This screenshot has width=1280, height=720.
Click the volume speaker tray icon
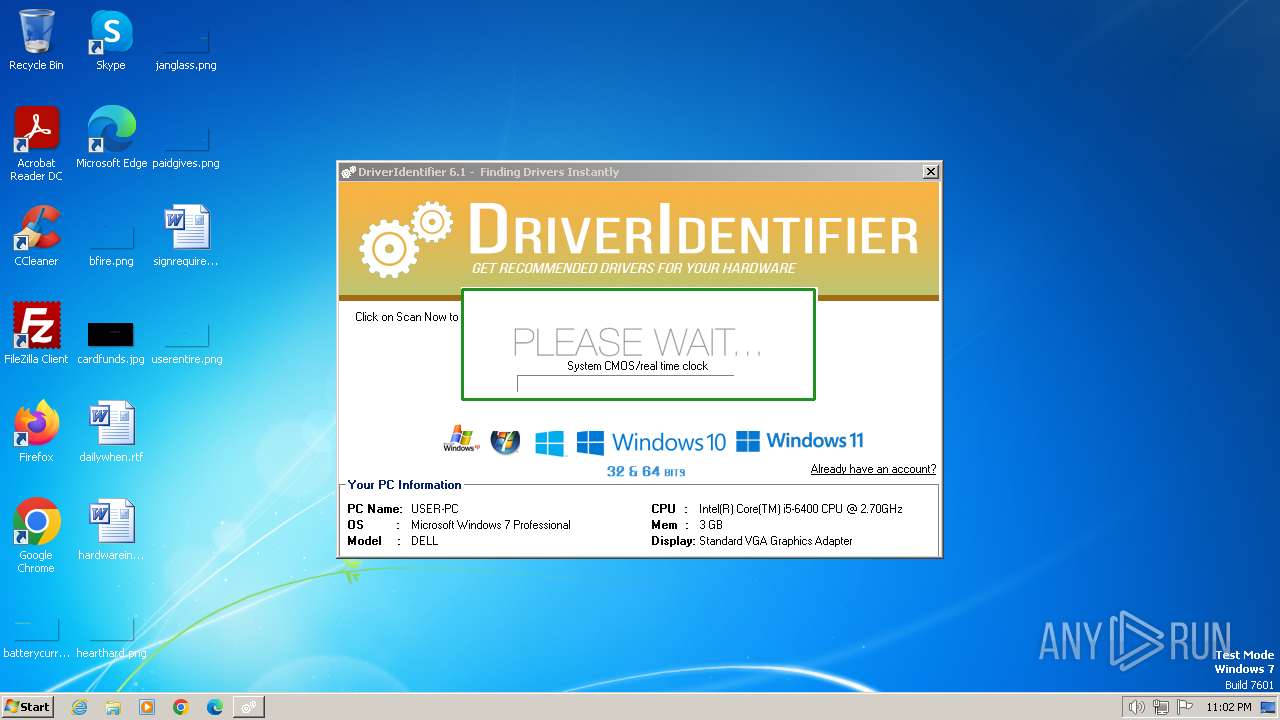1136,707
